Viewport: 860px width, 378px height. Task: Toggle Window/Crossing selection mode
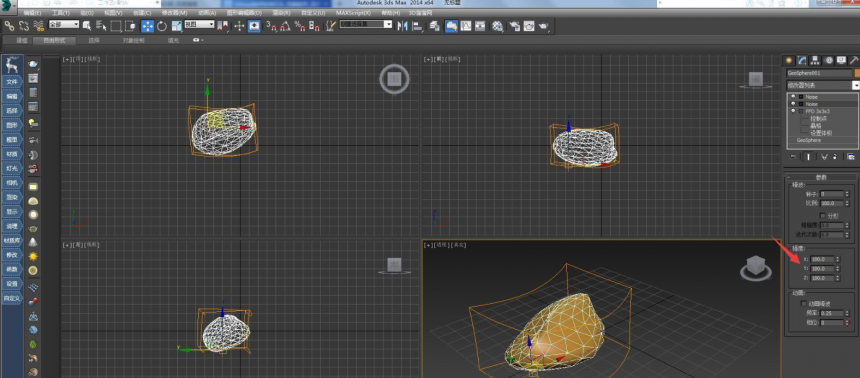pos(130,25)
